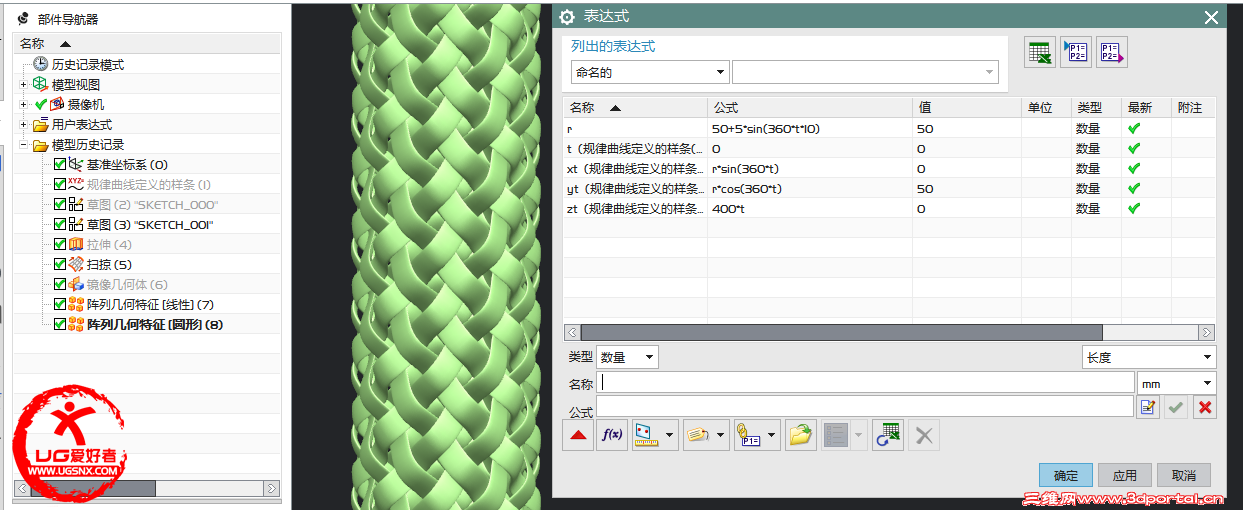
Task: Select the expression row with formula 50+5*sin(360*t*10)
Action: [889, 128]
